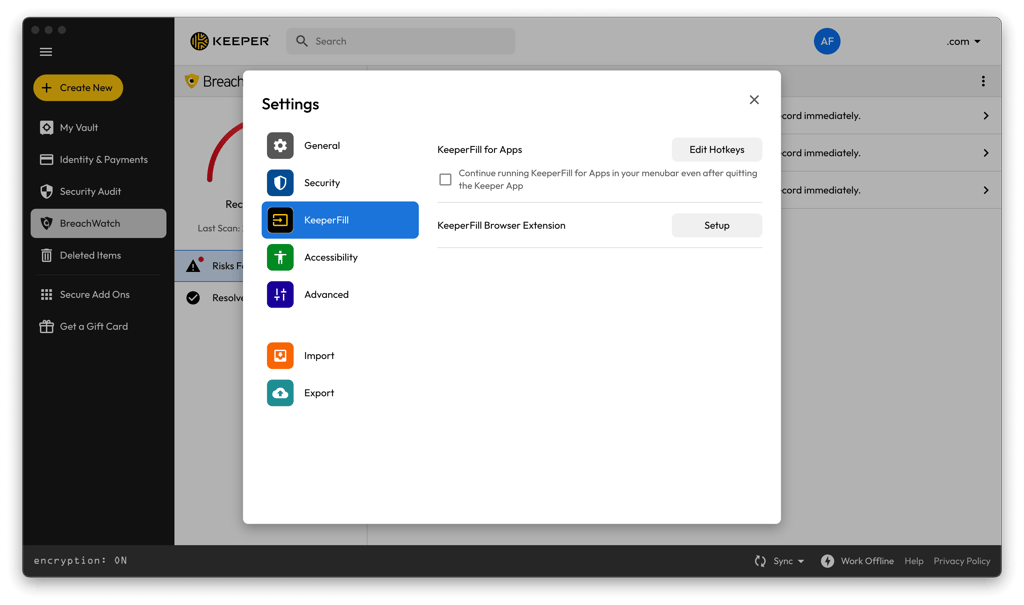Click the My Vault icon

(x=46, y=127)
